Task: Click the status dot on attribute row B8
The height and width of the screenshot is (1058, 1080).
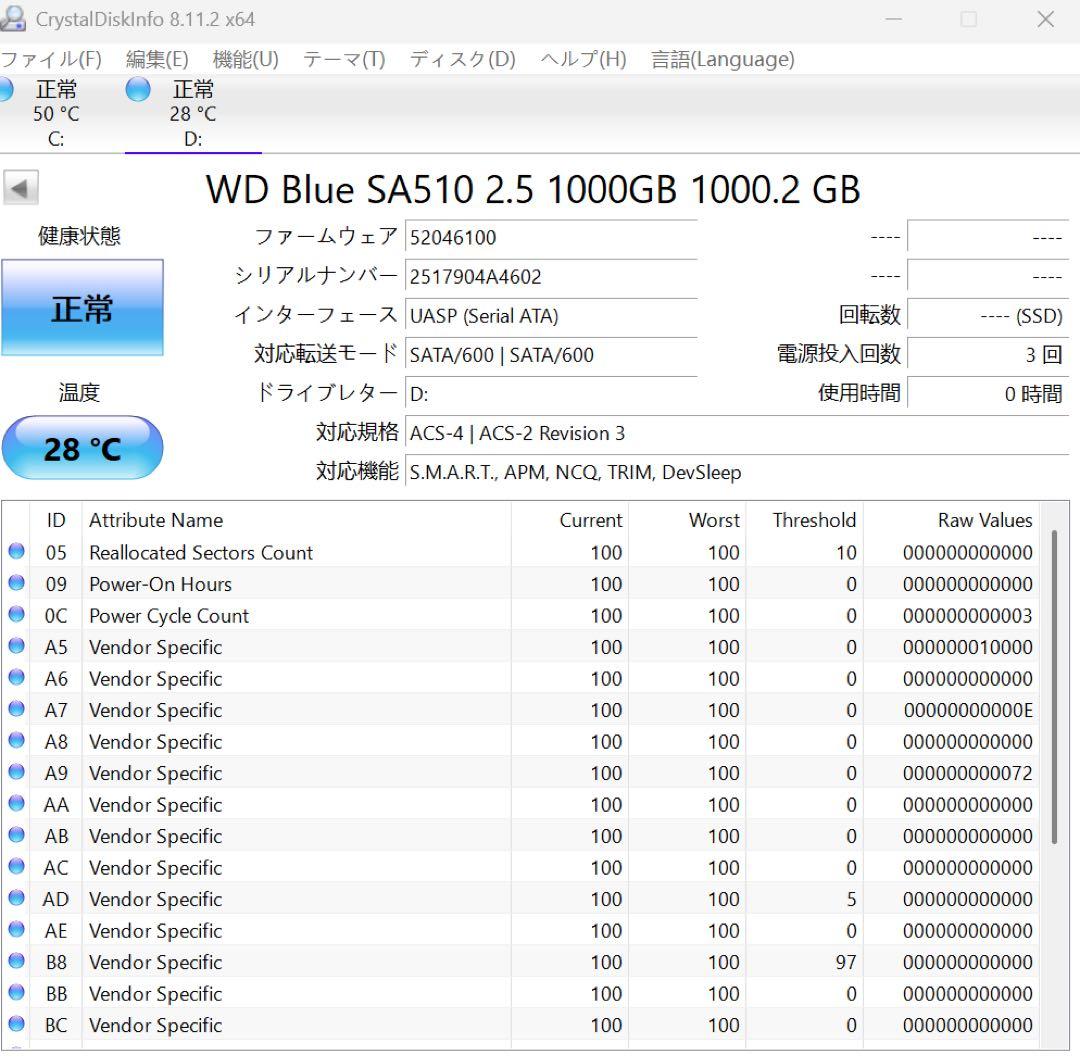Action: pyautogui.click(x=16, y=962)
